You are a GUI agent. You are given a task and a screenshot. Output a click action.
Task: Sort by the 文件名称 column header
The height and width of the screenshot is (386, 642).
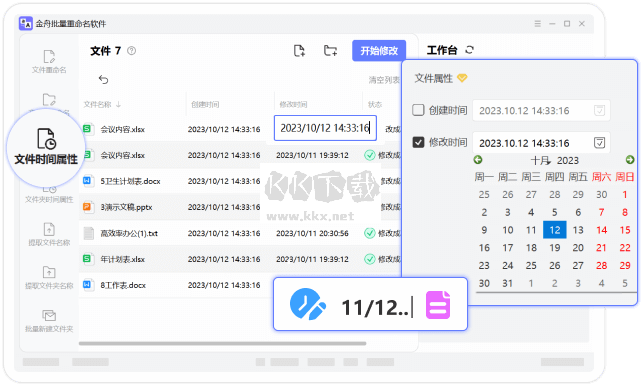coord(102,104)
